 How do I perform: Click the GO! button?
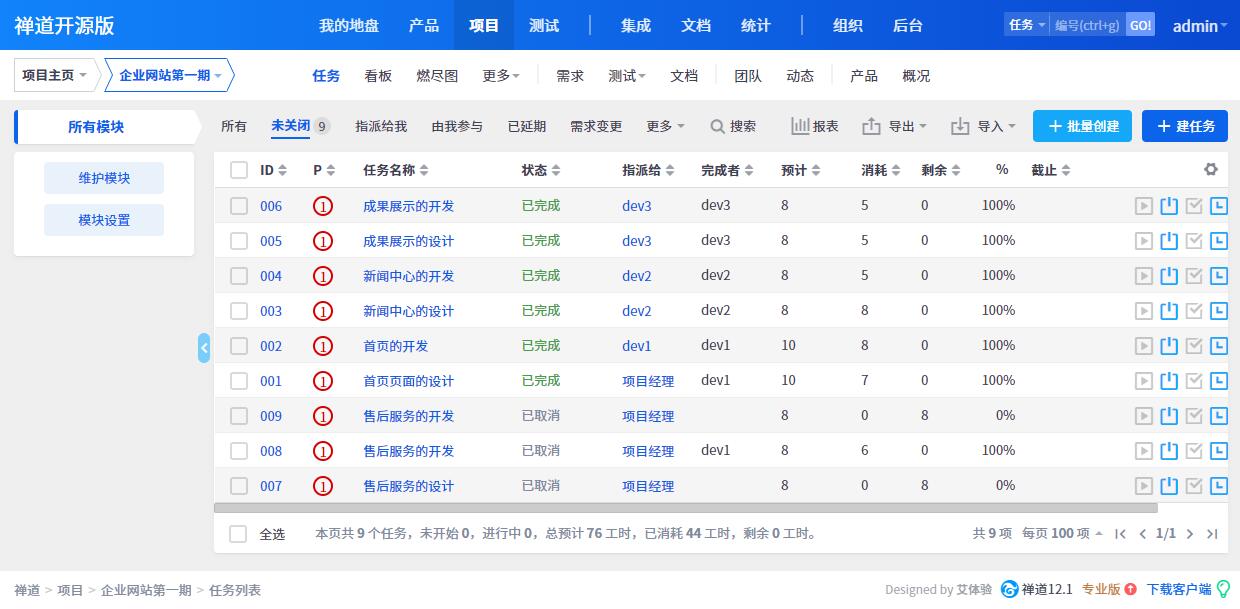tap(1140, 25)
